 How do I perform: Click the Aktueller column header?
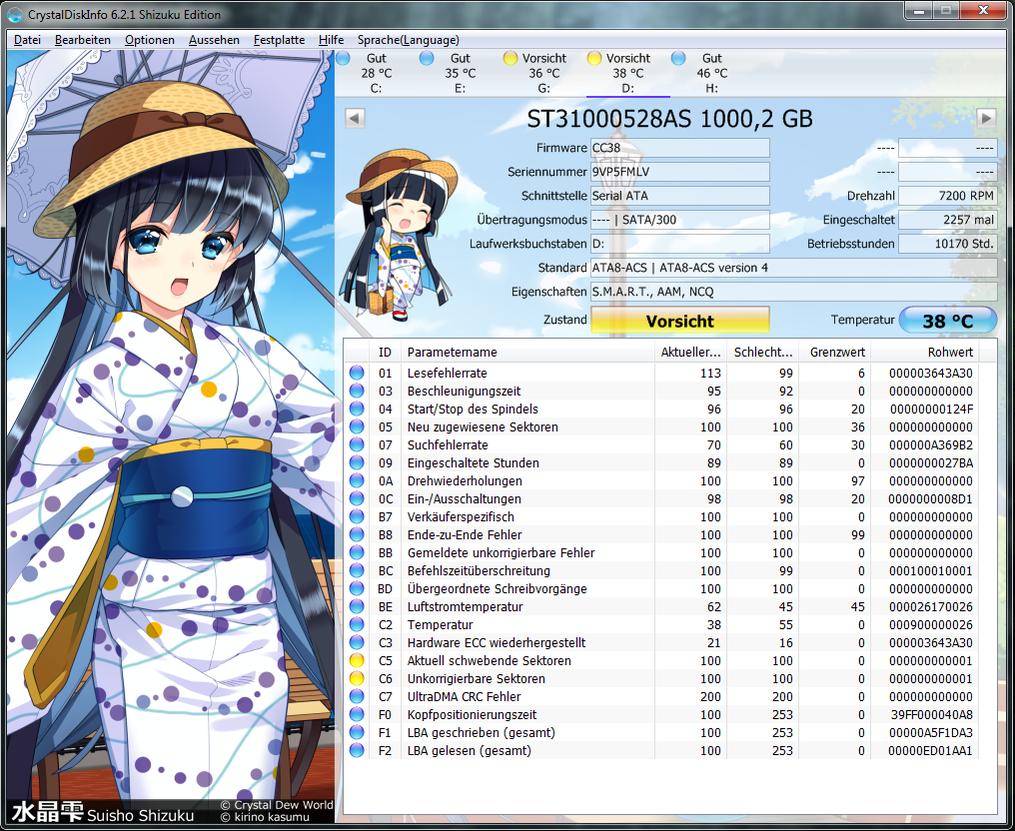(690, 352)
